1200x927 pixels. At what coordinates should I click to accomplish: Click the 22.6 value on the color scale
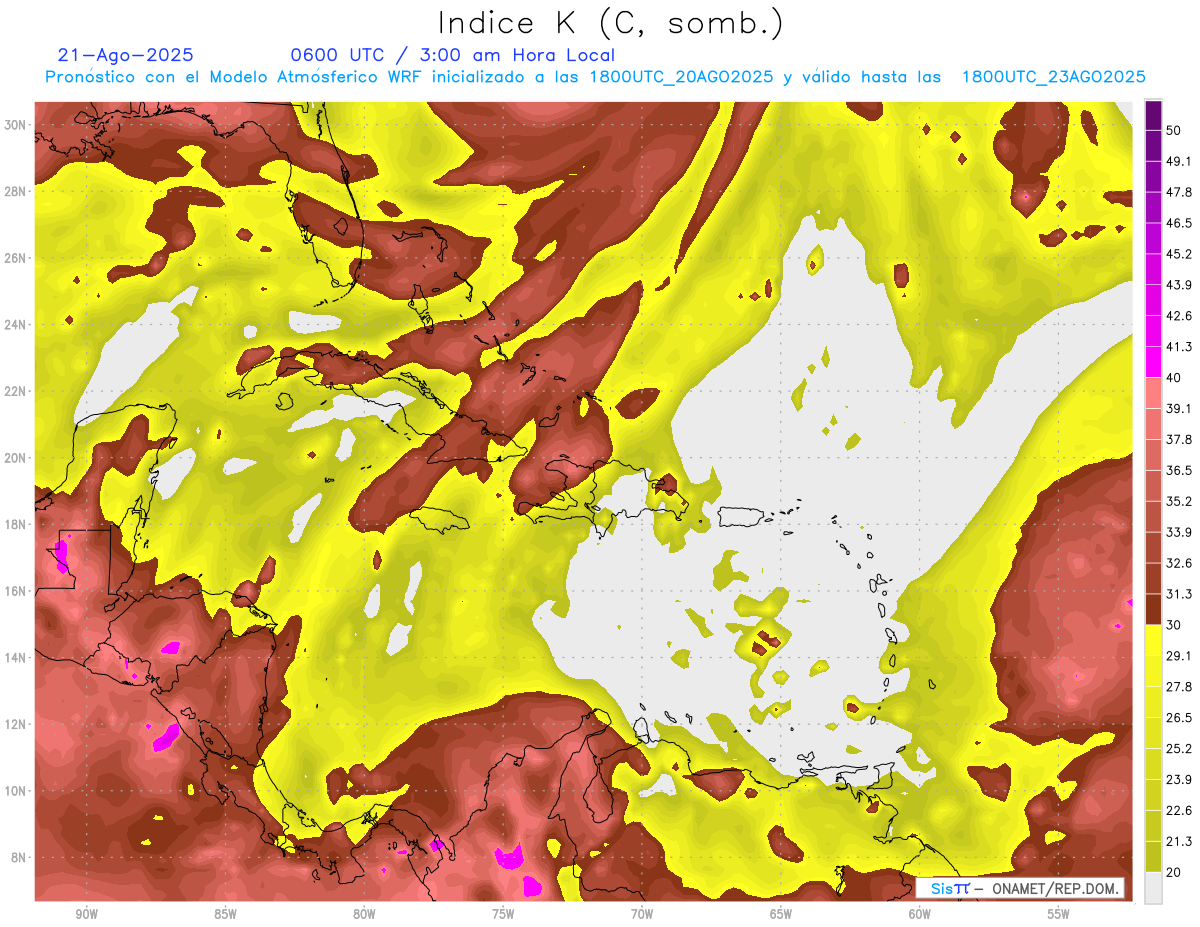(x=1178, y=810)
